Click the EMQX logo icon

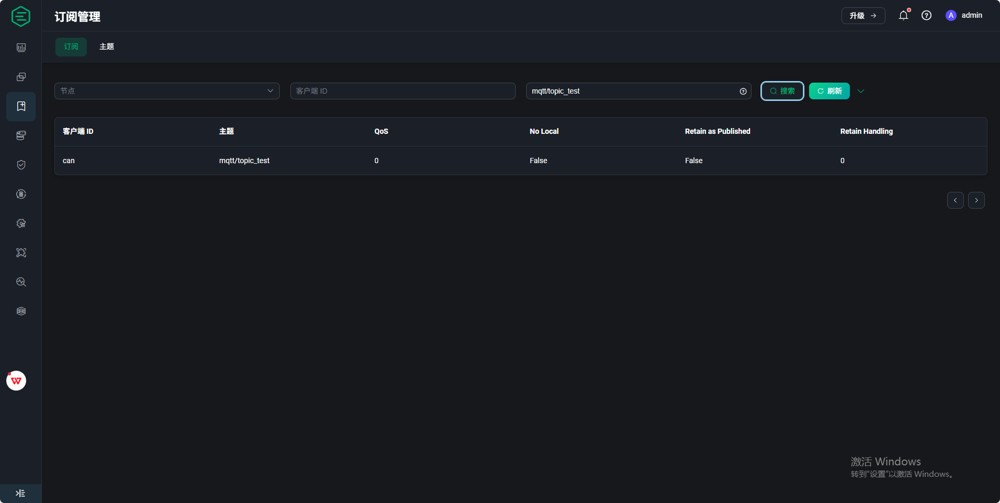[x=20, y=16]
